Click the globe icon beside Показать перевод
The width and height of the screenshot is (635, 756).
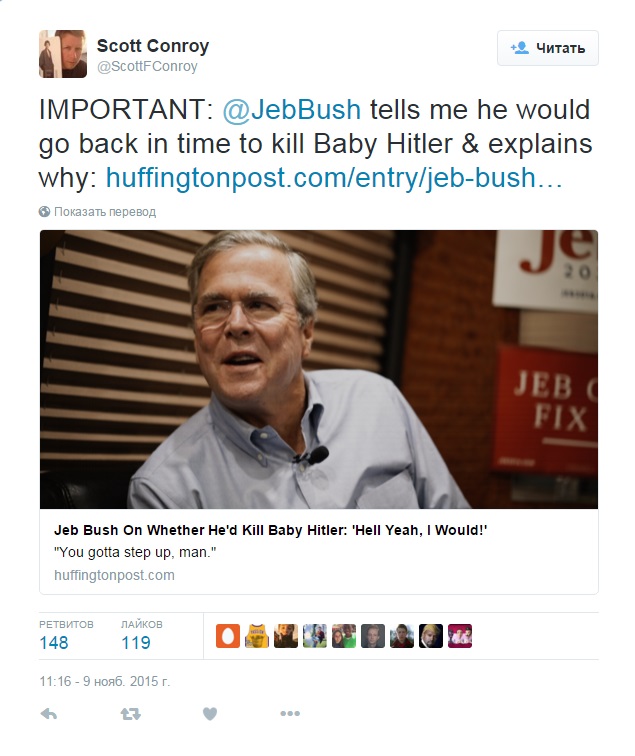click(x=45, y=212)
